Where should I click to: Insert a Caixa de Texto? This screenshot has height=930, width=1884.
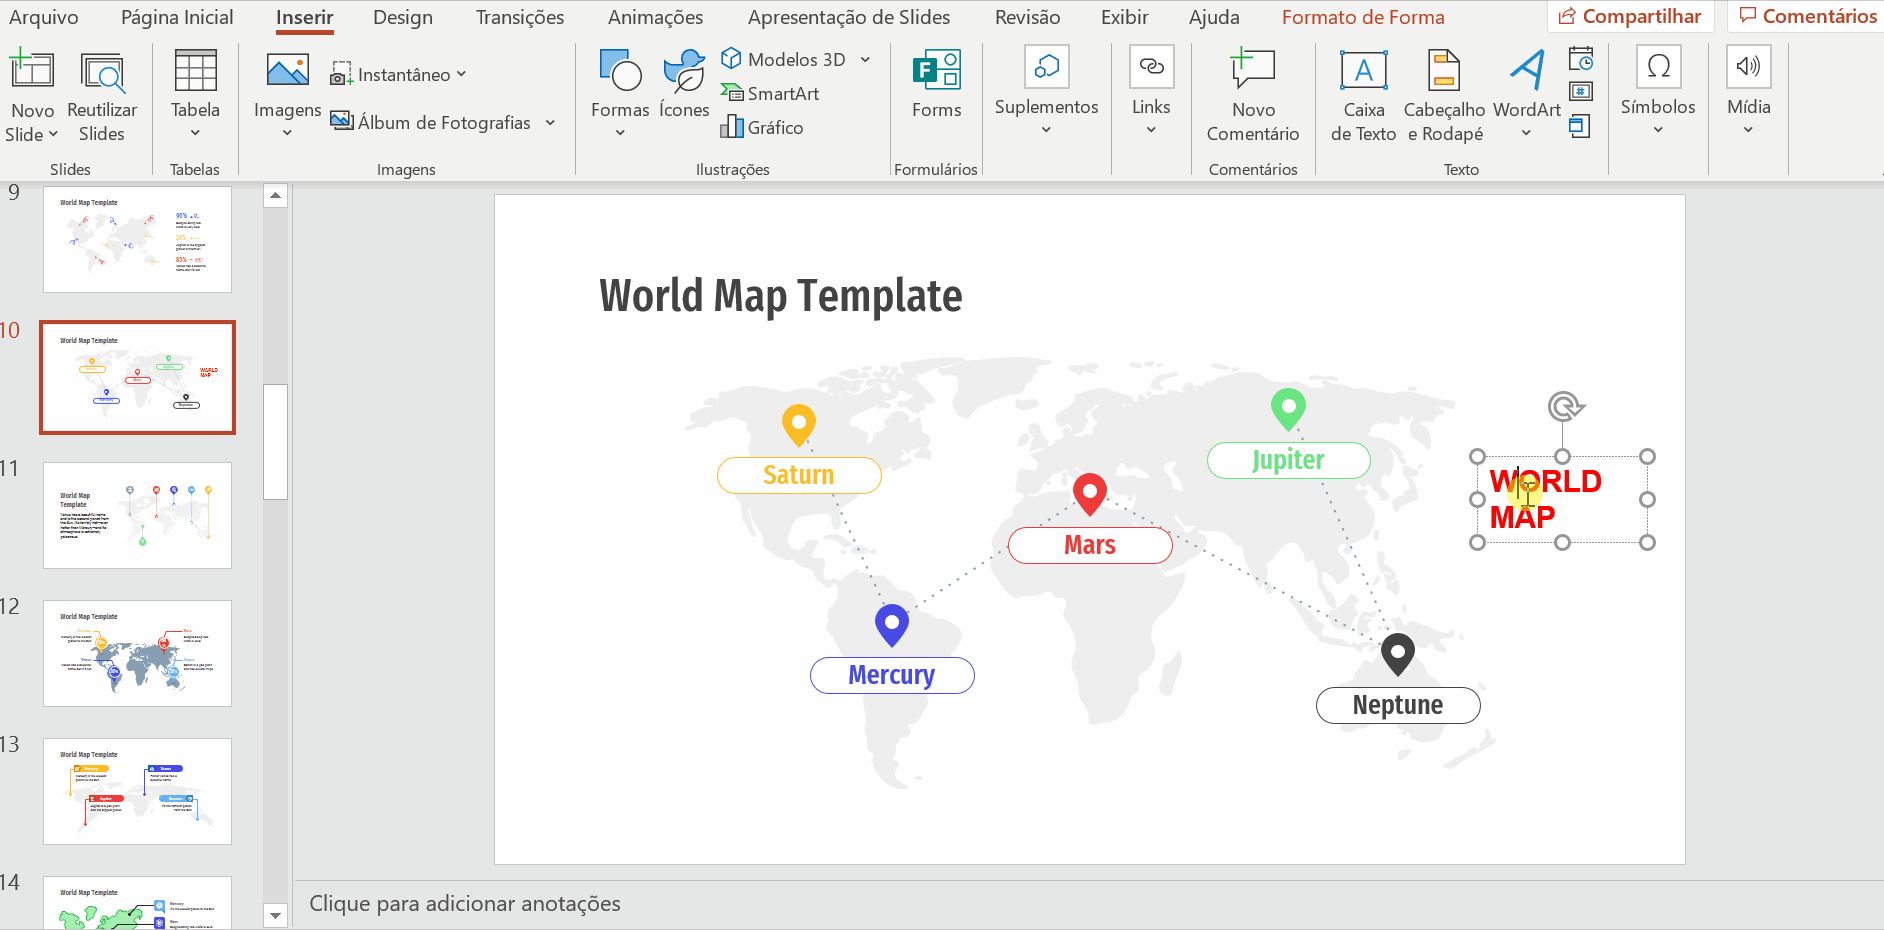tap(1364, 98)
